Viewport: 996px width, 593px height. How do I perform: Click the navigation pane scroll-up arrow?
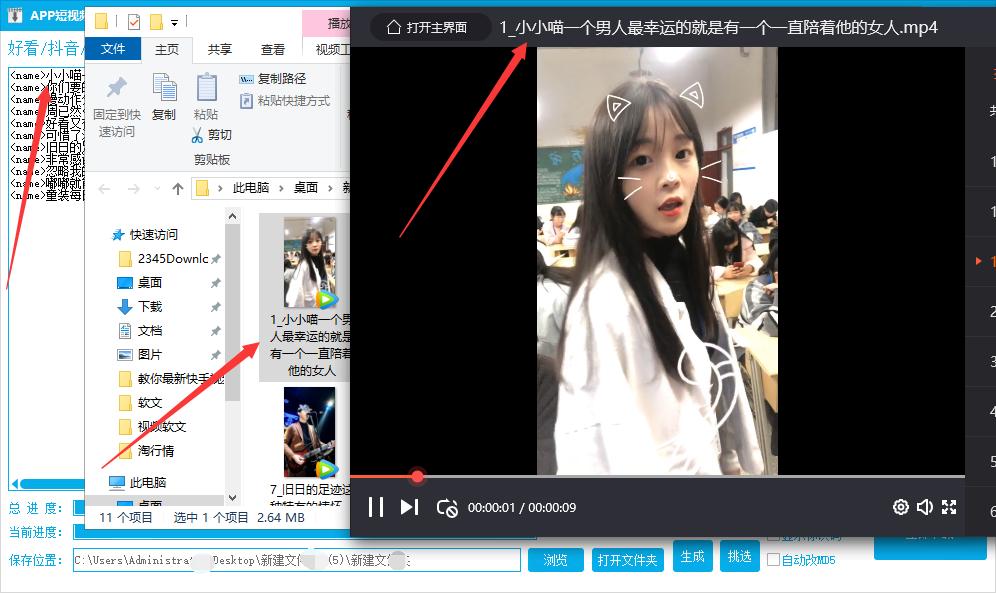[232, 217]
